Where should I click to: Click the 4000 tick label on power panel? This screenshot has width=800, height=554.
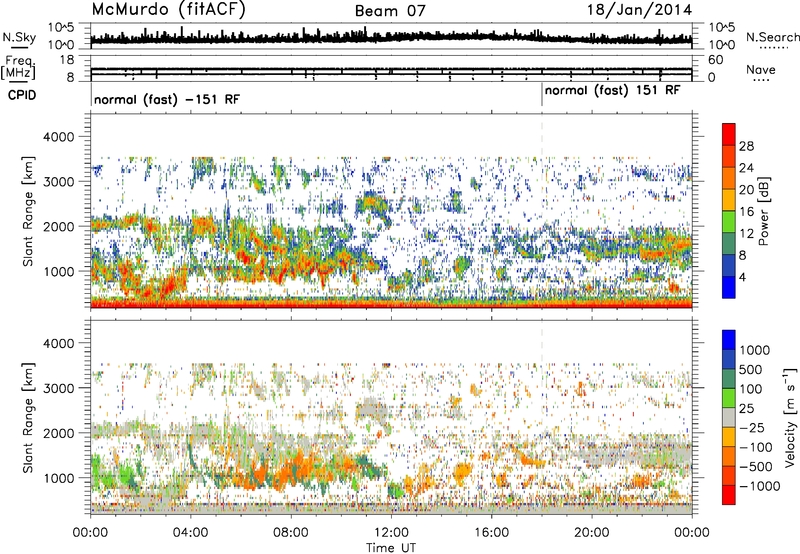(x=58, y=137)
